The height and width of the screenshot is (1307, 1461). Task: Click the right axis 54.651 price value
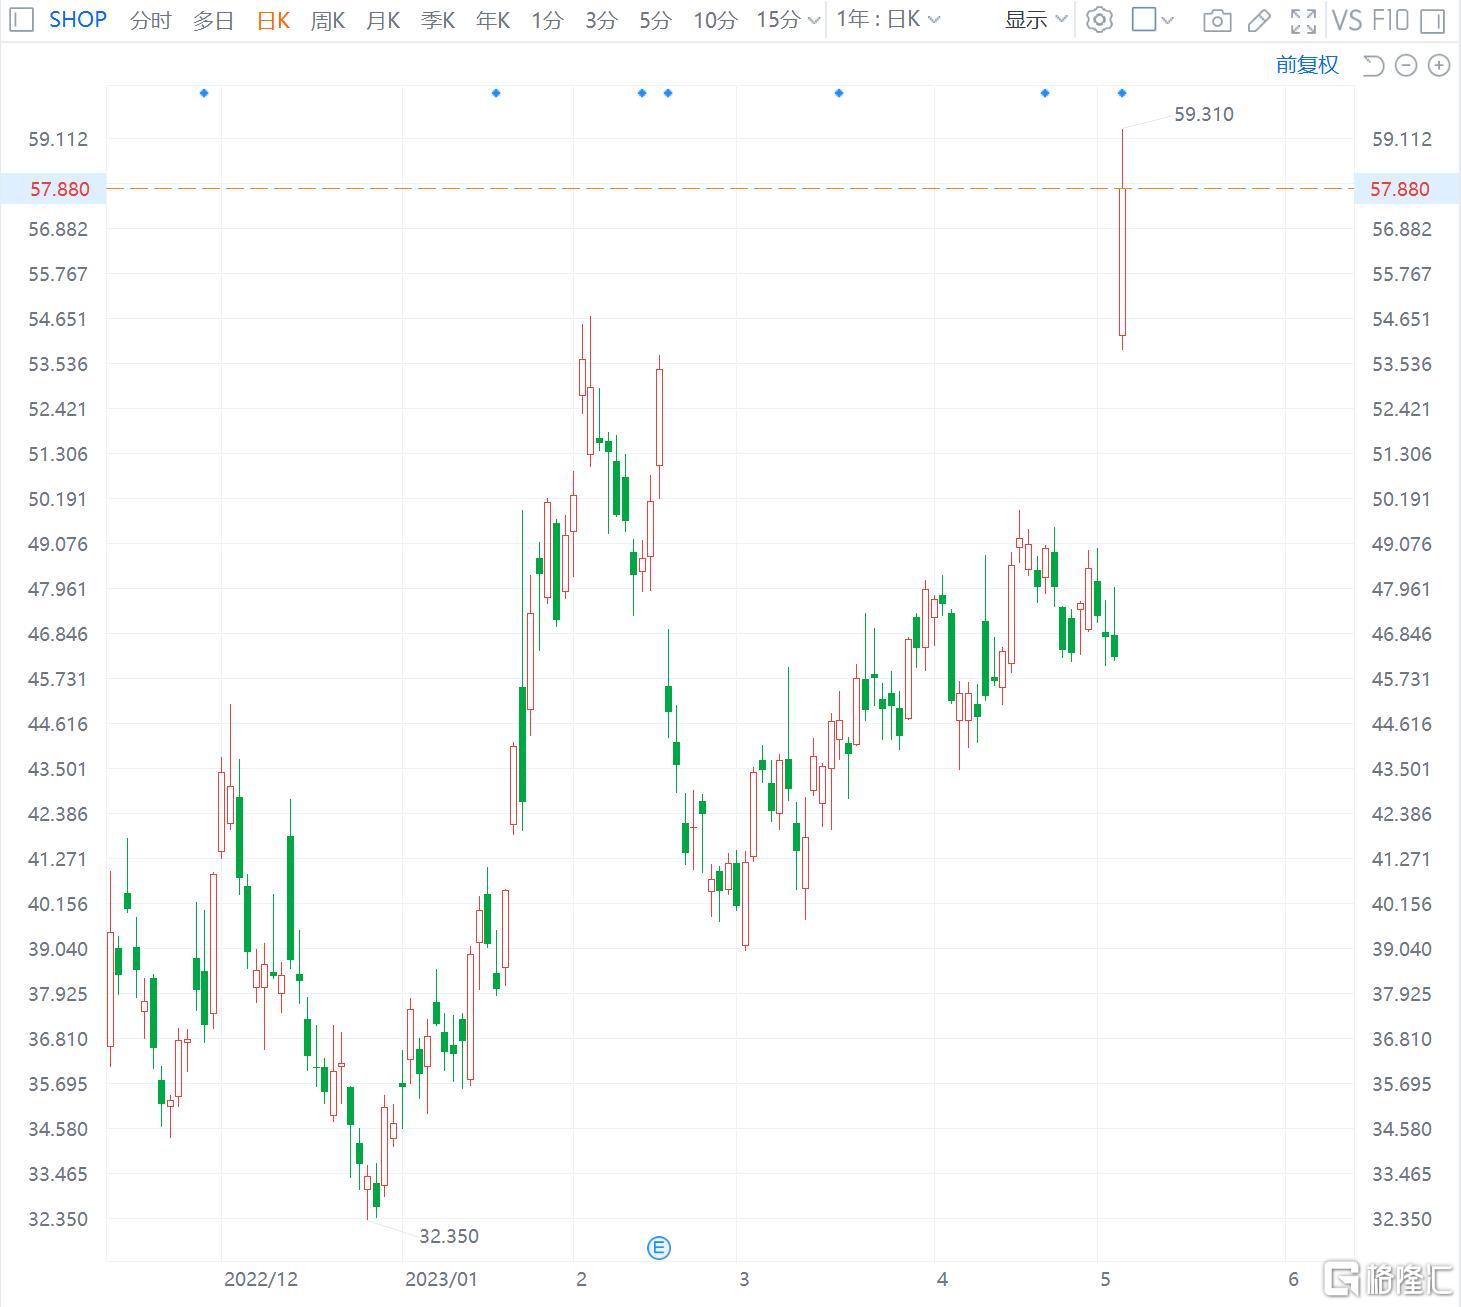(1402, 319)
